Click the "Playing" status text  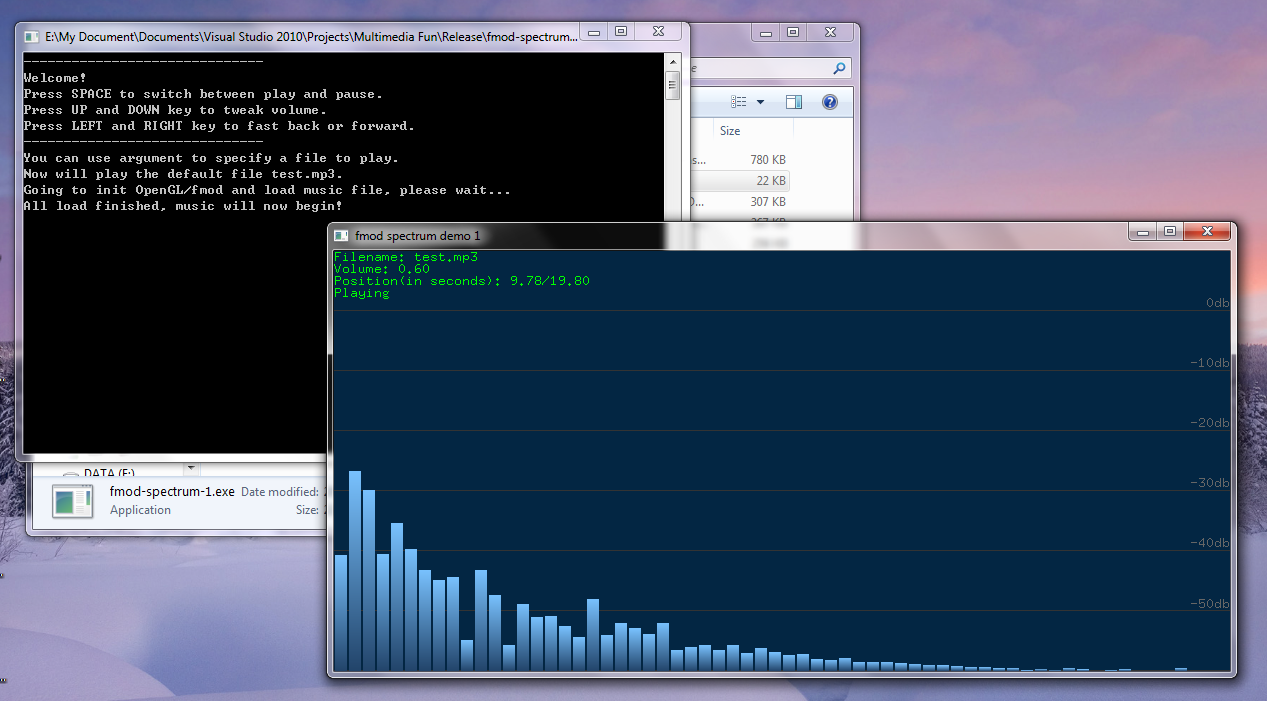(362, 293)
